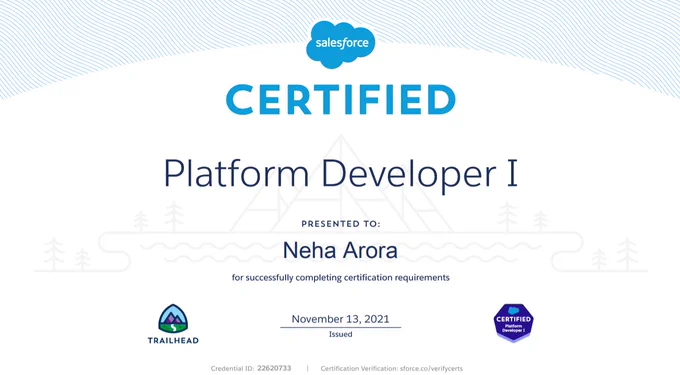Click the 'PRESENTED TO:' label

point(340,224)
